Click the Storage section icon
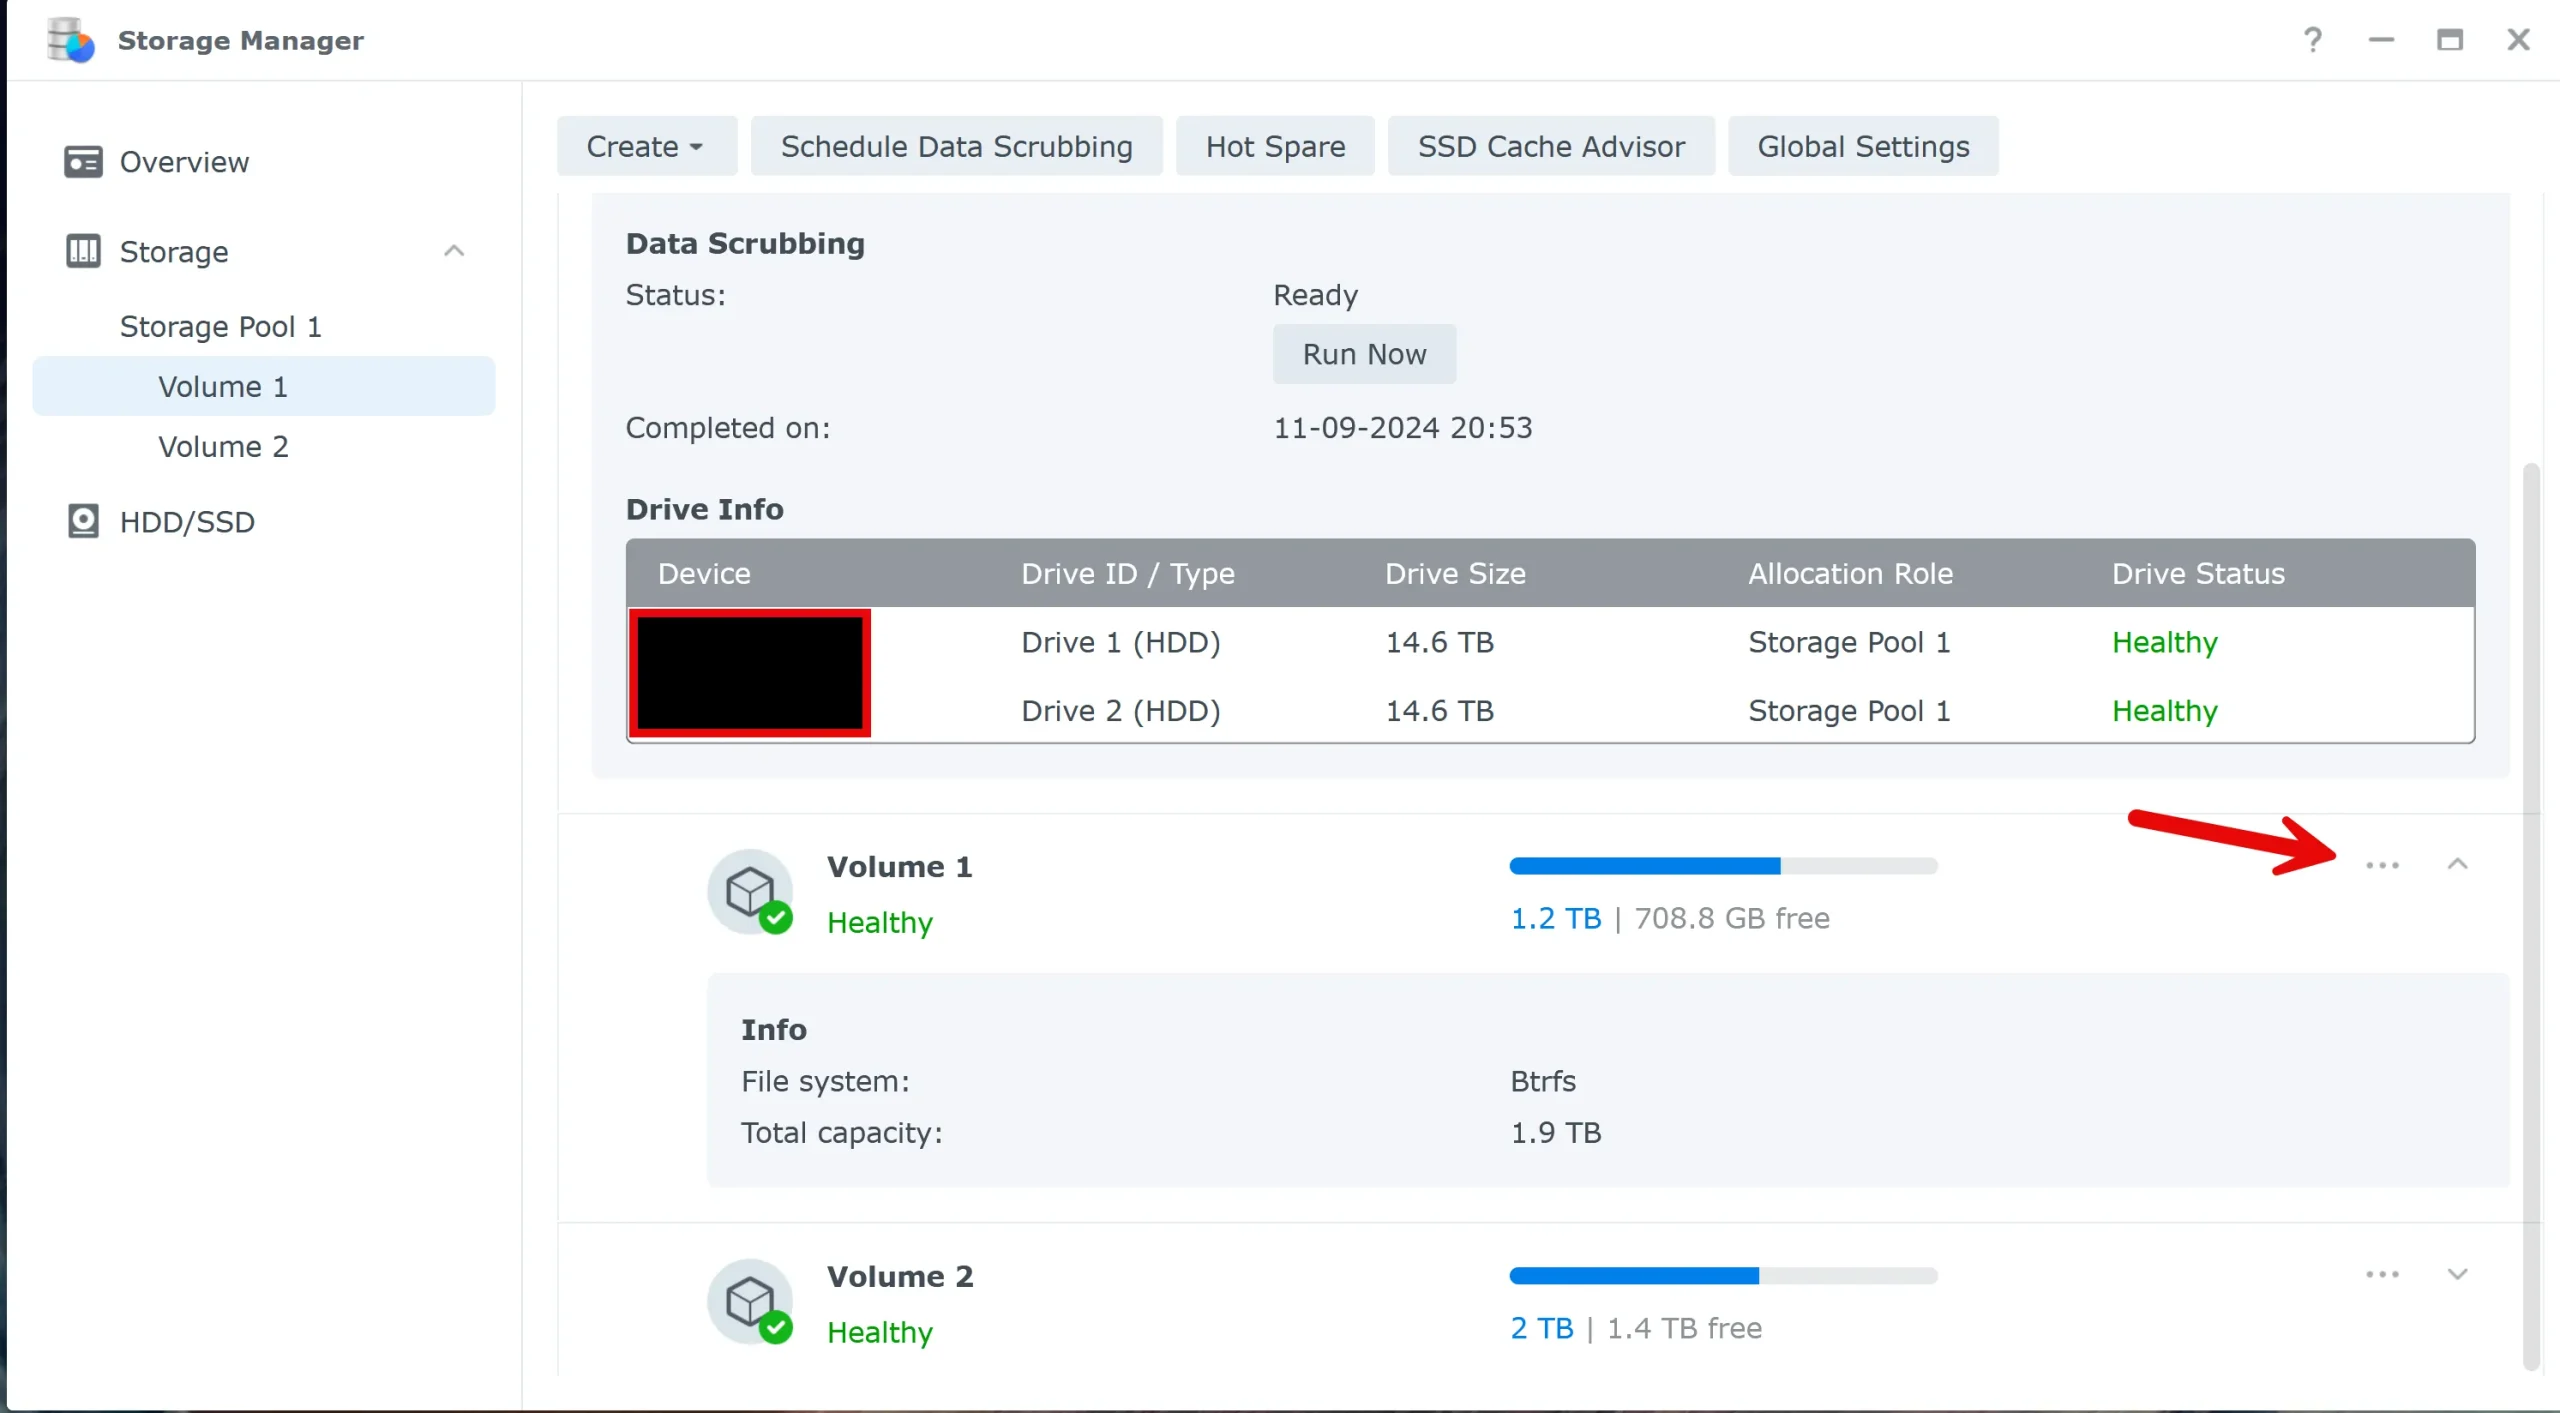The width and height of the screenshot is (2560, 1413). coord(82,251)
